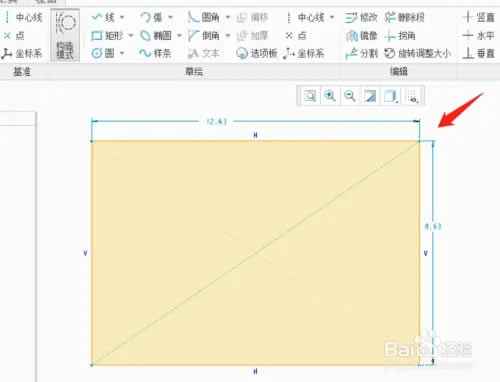Open the Palette (选项板) tool
This screenshot has height=382, width=500.
(257, 53)
